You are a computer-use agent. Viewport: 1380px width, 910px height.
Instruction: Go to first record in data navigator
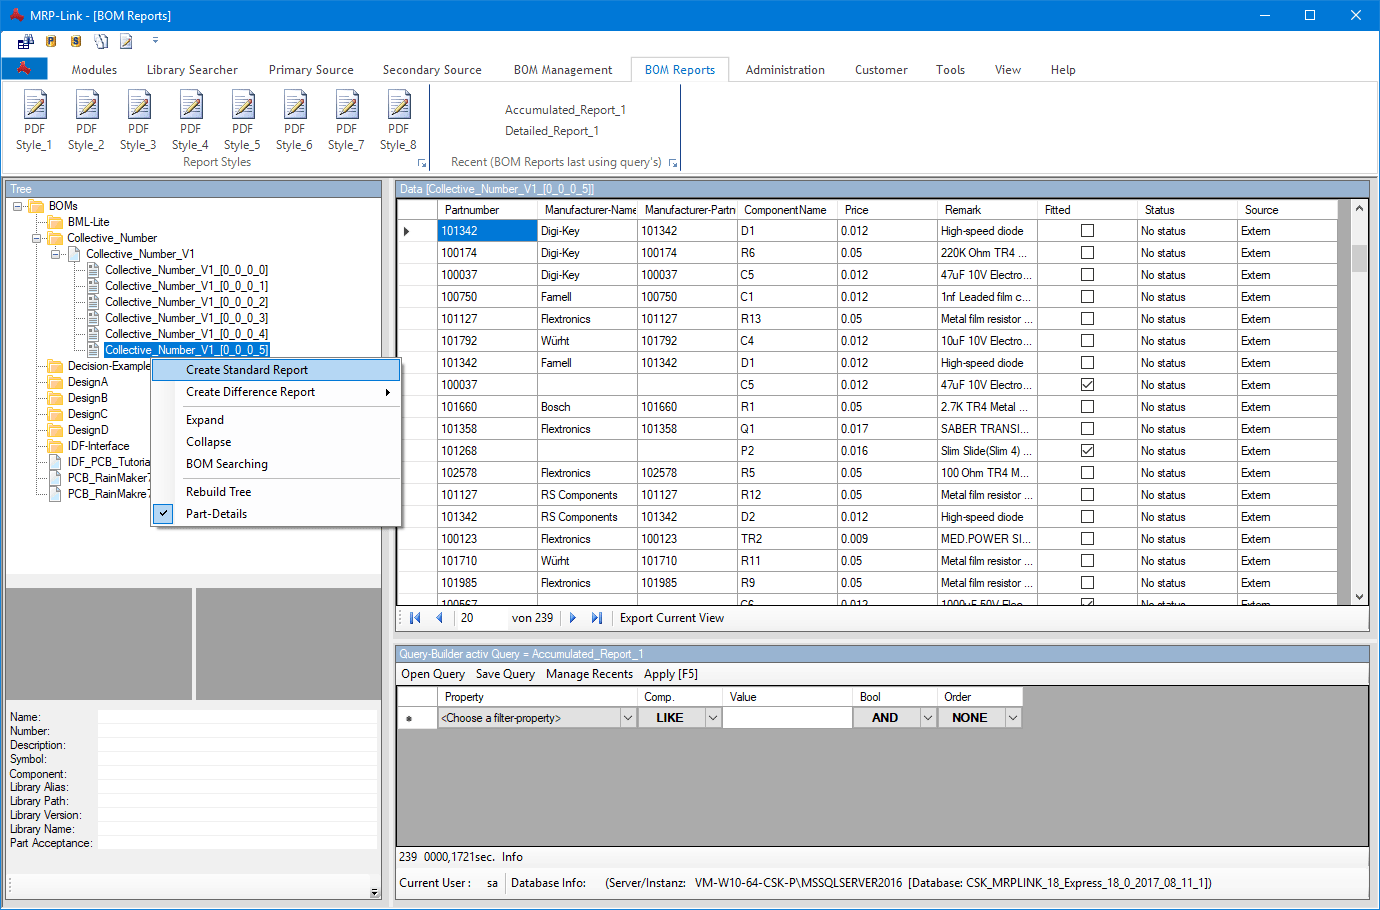[415, 618]
